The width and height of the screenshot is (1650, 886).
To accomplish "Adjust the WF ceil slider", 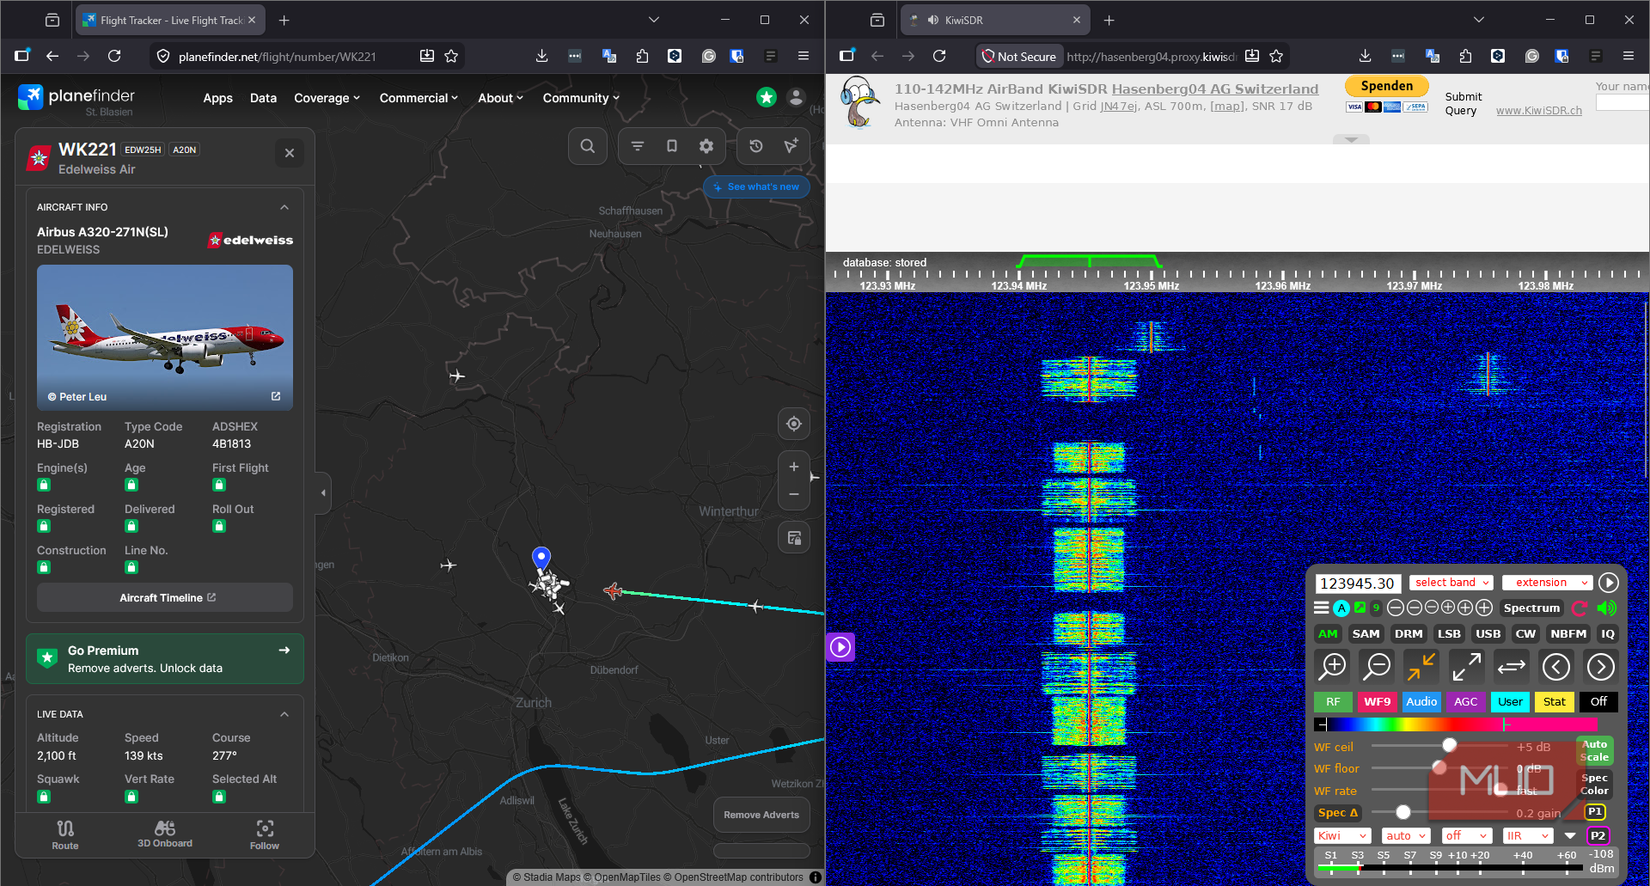I will pyautogui.click(x=1440, y=746).
